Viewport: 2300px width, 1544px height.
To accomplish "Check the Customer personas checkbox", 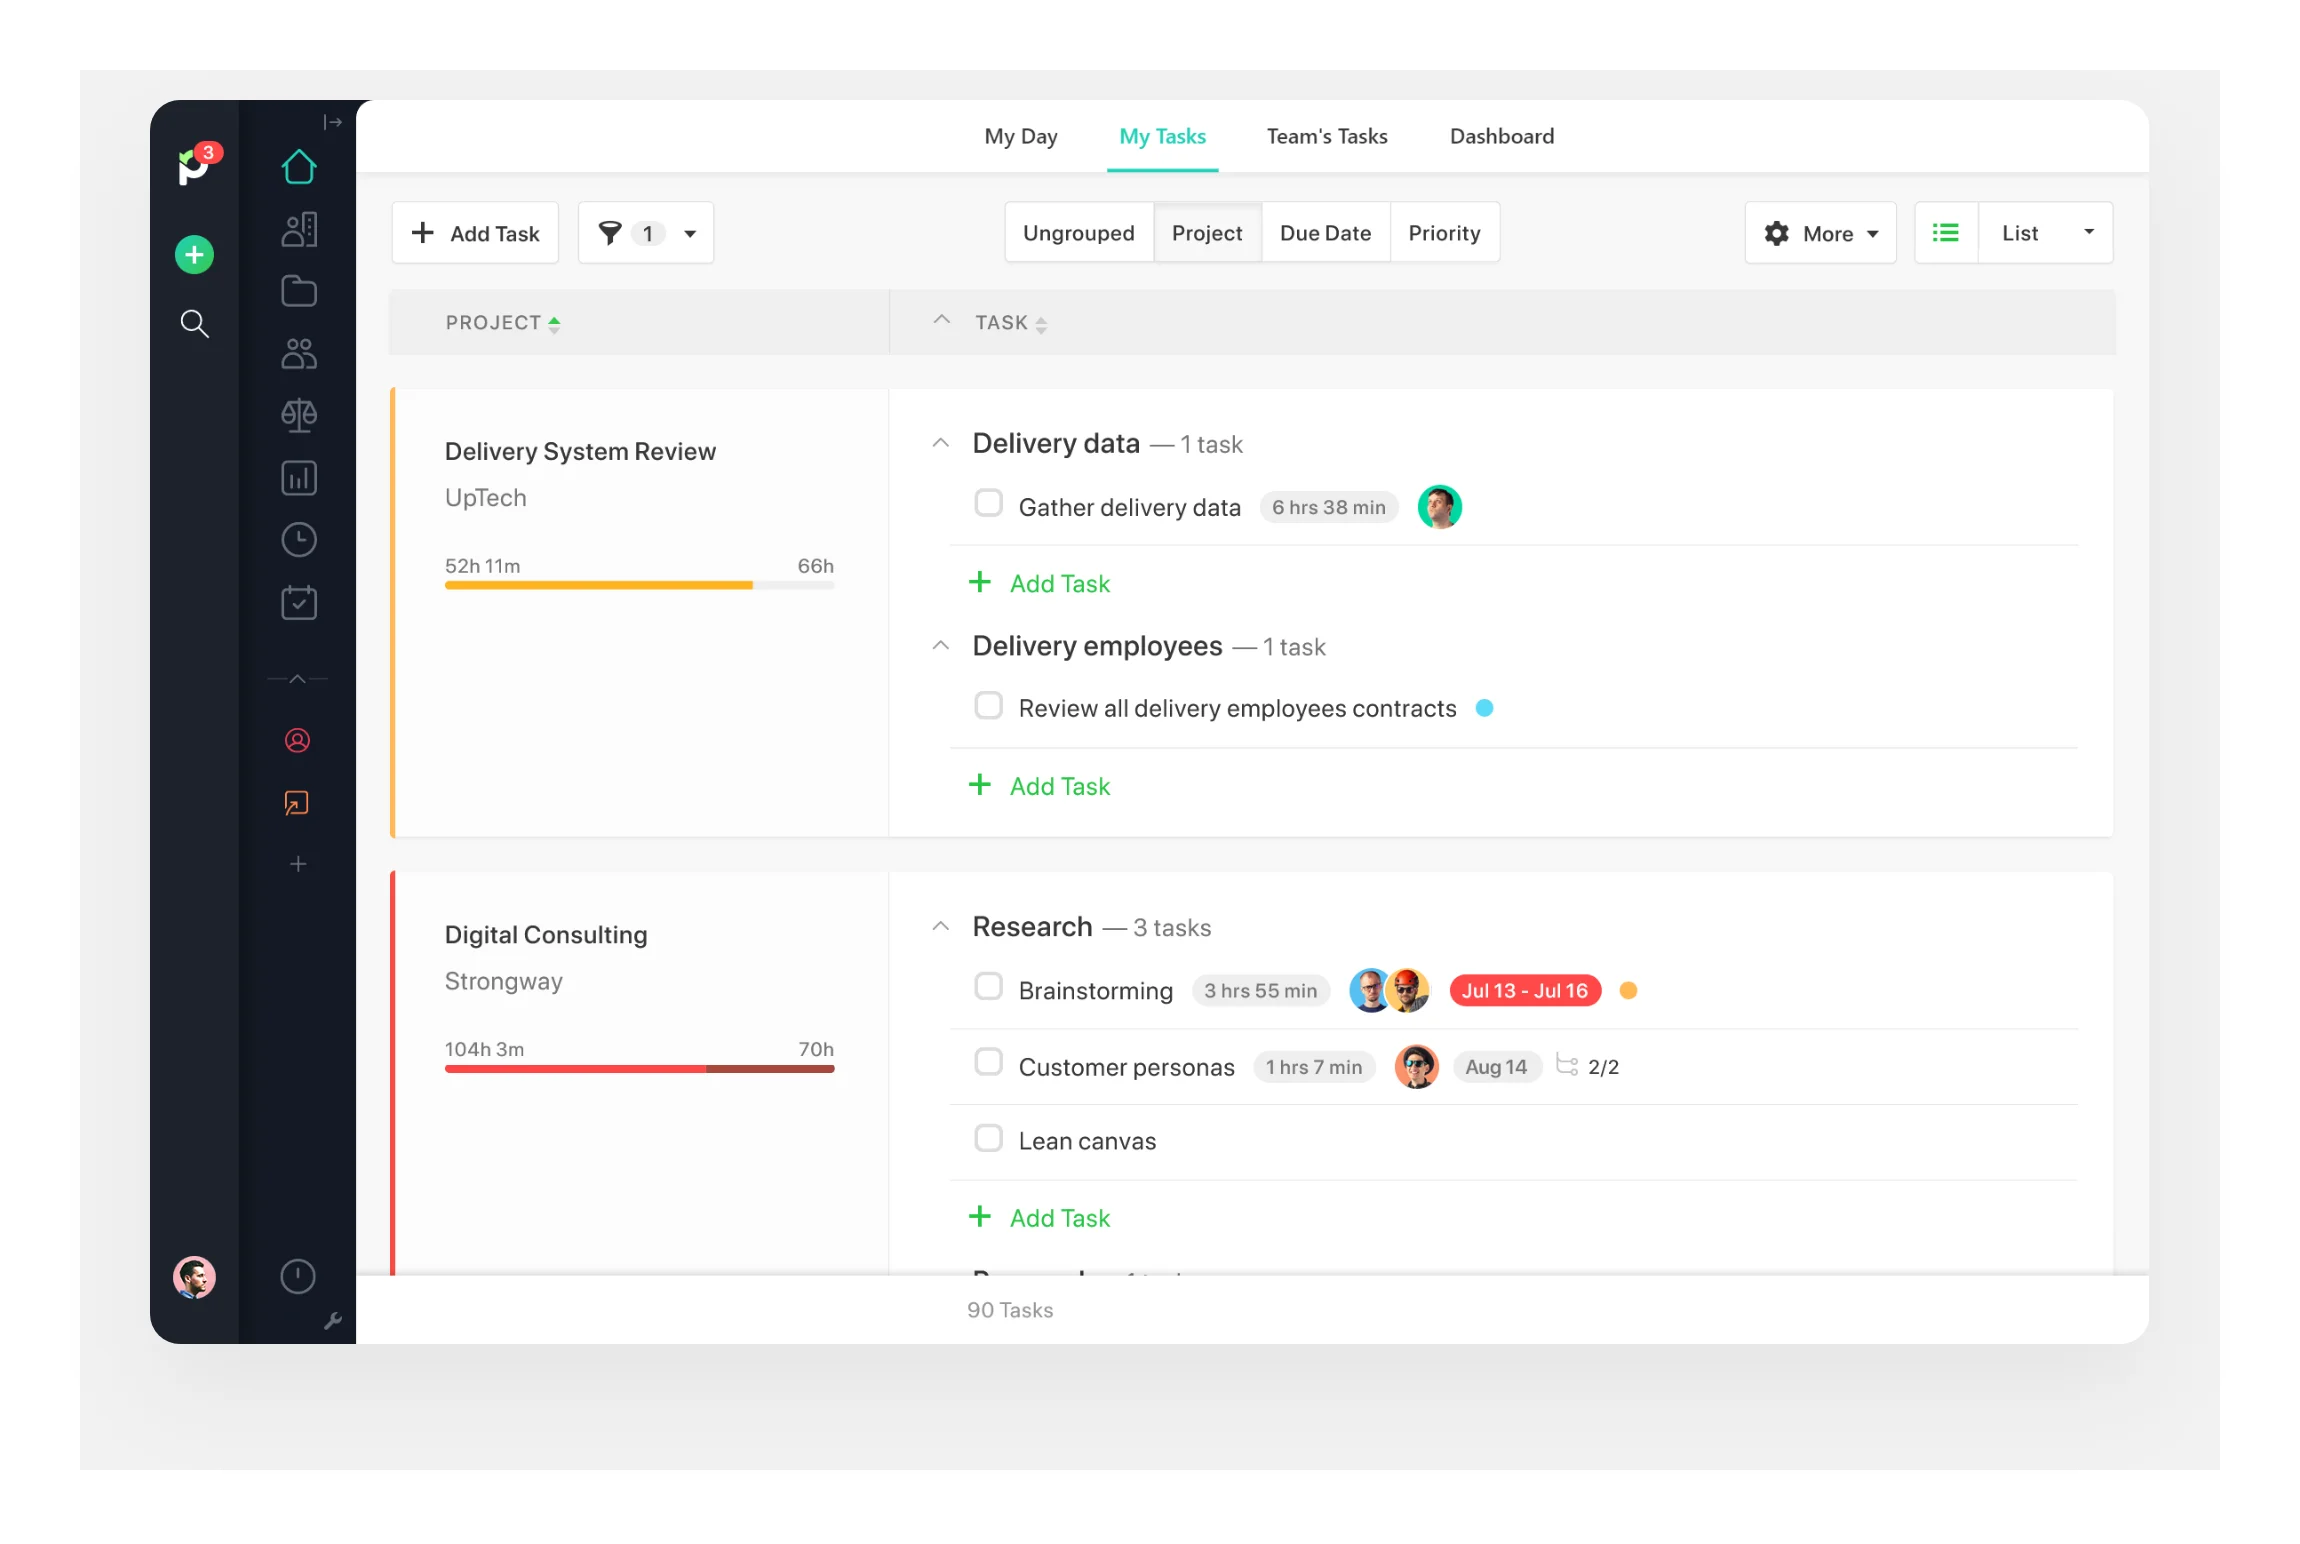I will 989,1062.
